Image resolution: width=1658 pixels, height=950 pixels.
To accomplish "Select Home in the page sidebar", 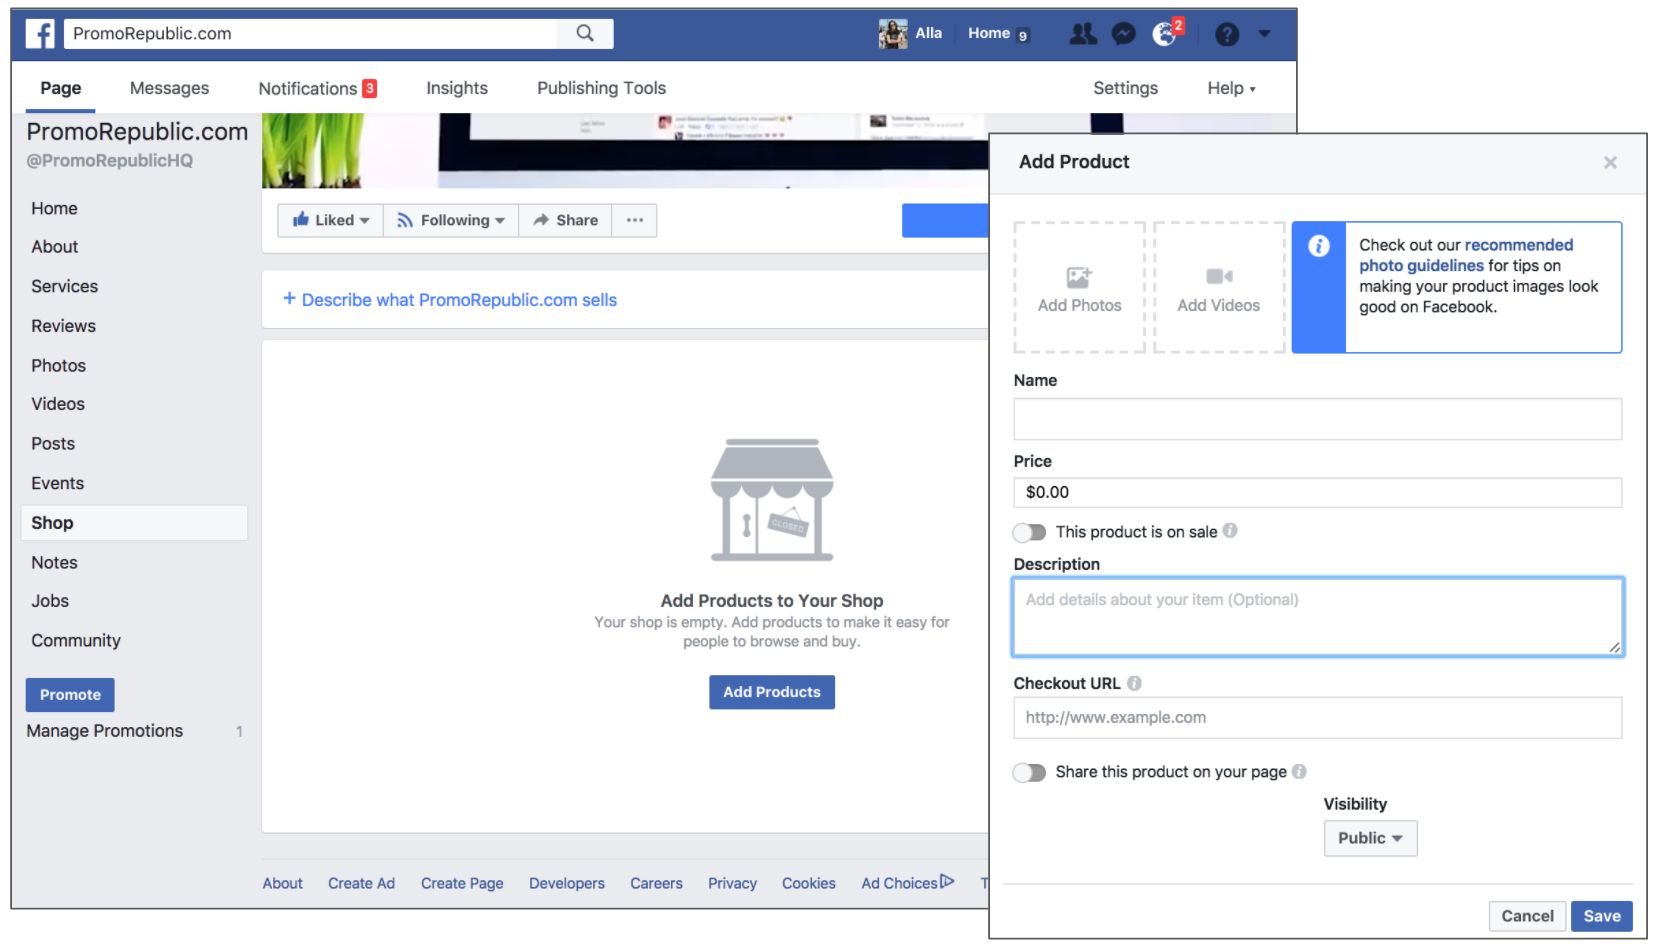I will pos(54,208).
